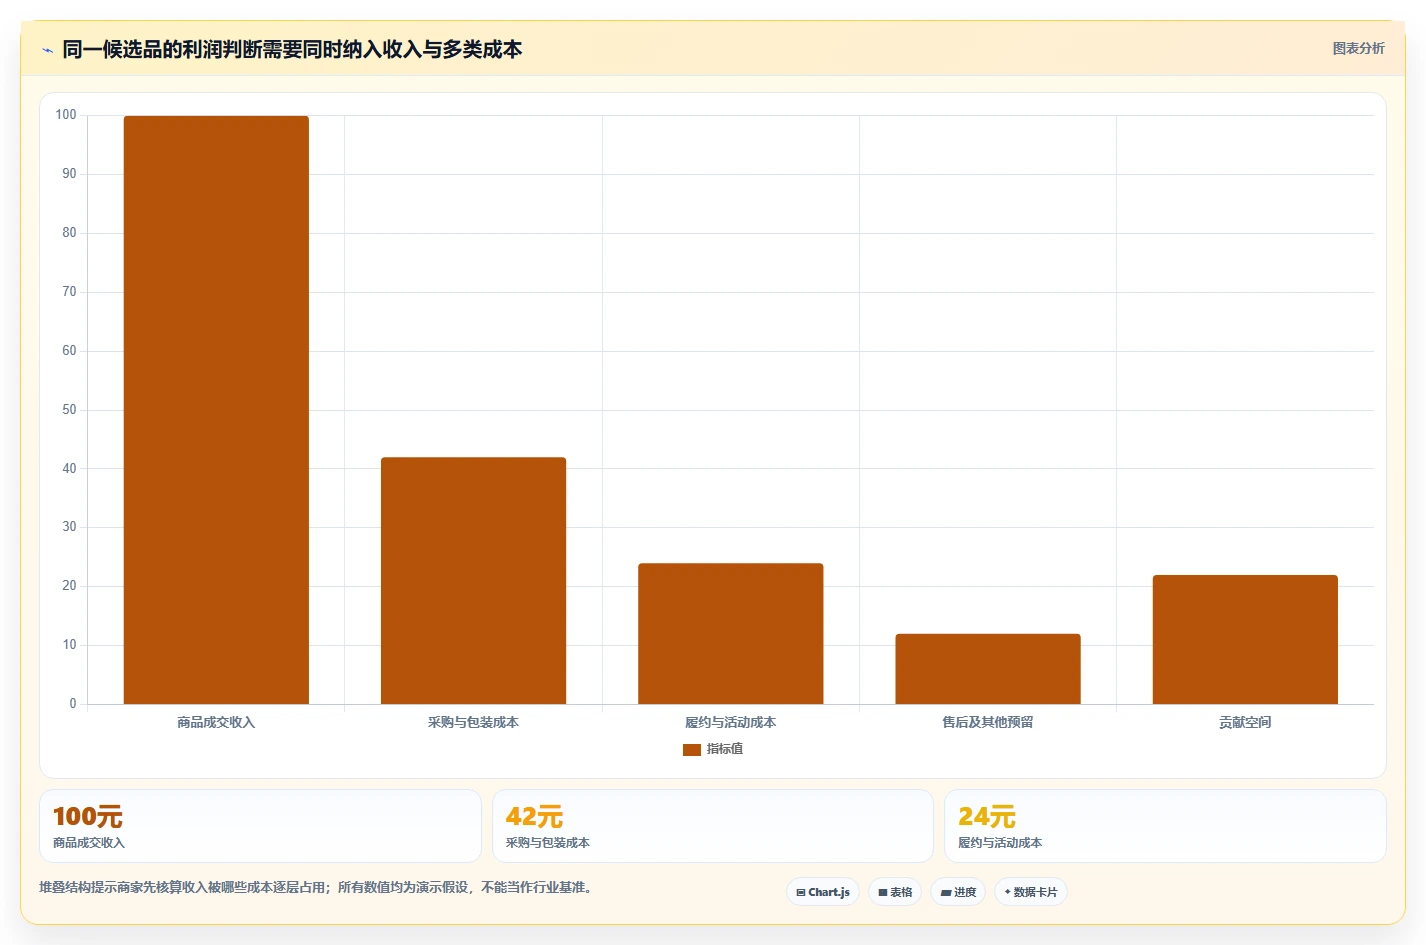Screen dimensions: 1426x945
Task: Select the 售后及其他预留 bar in chart
Action: pyautogui.click(x=988, y=669)
